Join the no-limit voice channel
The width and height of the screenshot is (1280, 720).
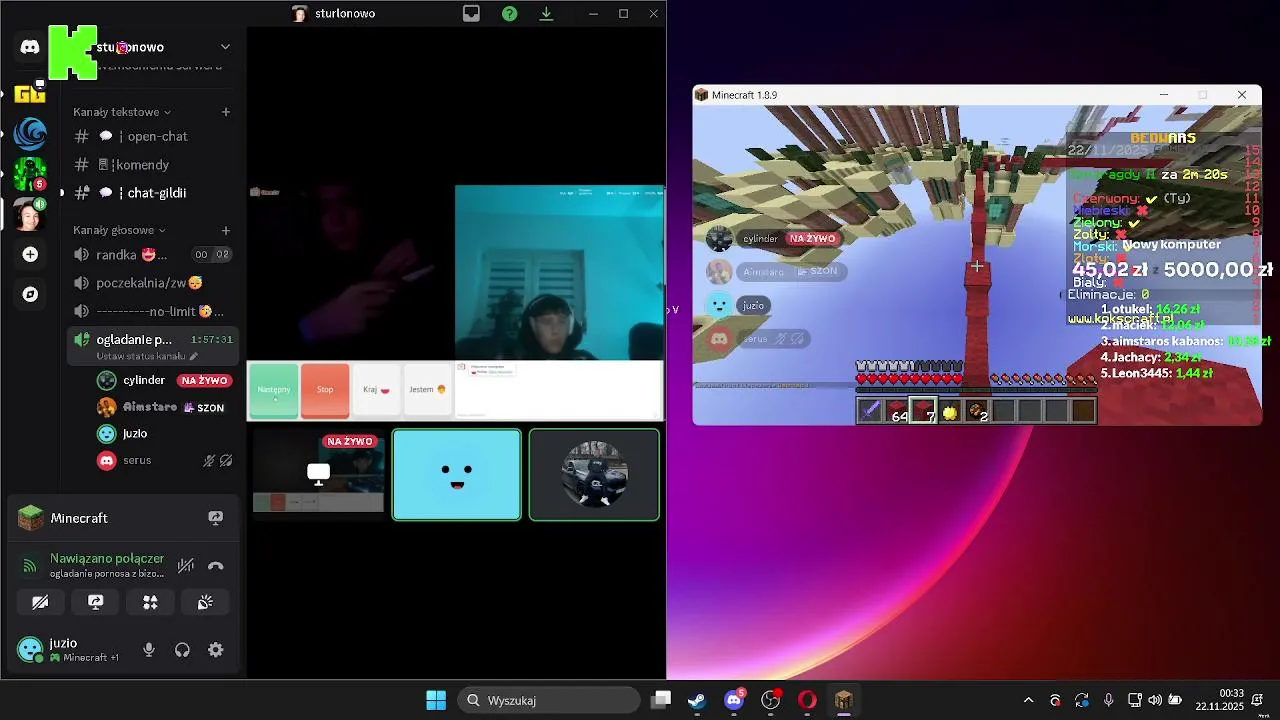tap(153, 311)
